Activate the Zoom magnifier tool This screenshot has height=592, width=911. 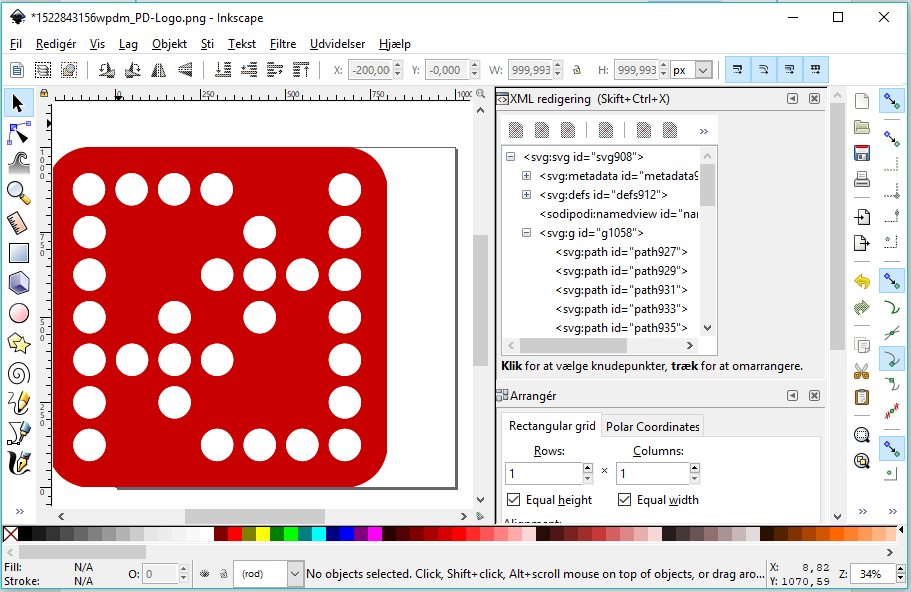pyautogui.click(x=19, y=193)
